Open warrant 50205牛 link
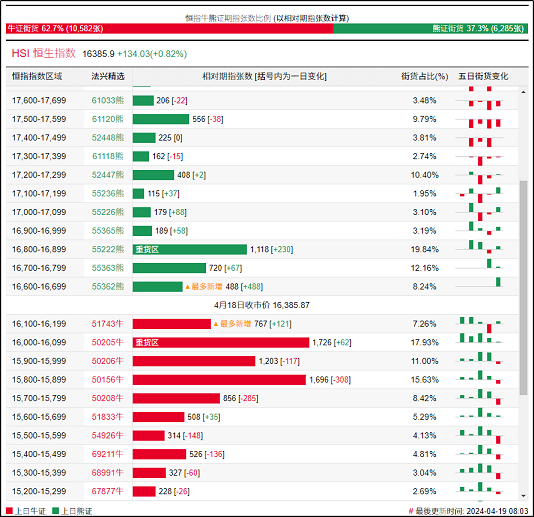 coord(107,342)
